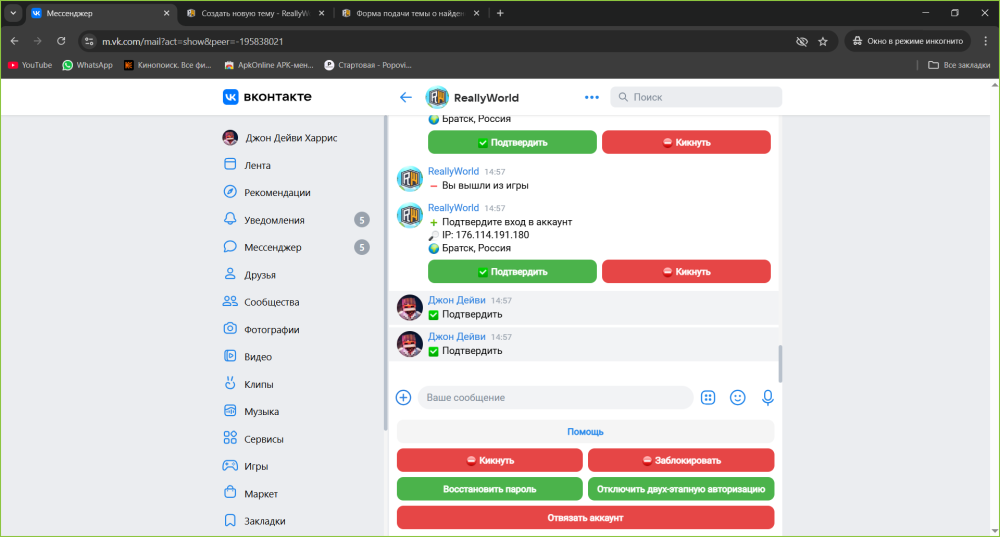The height and width of the screenshot is (537, 1000).
Task: Click the topmost green Подтвердить button
Action: (512, 142)
